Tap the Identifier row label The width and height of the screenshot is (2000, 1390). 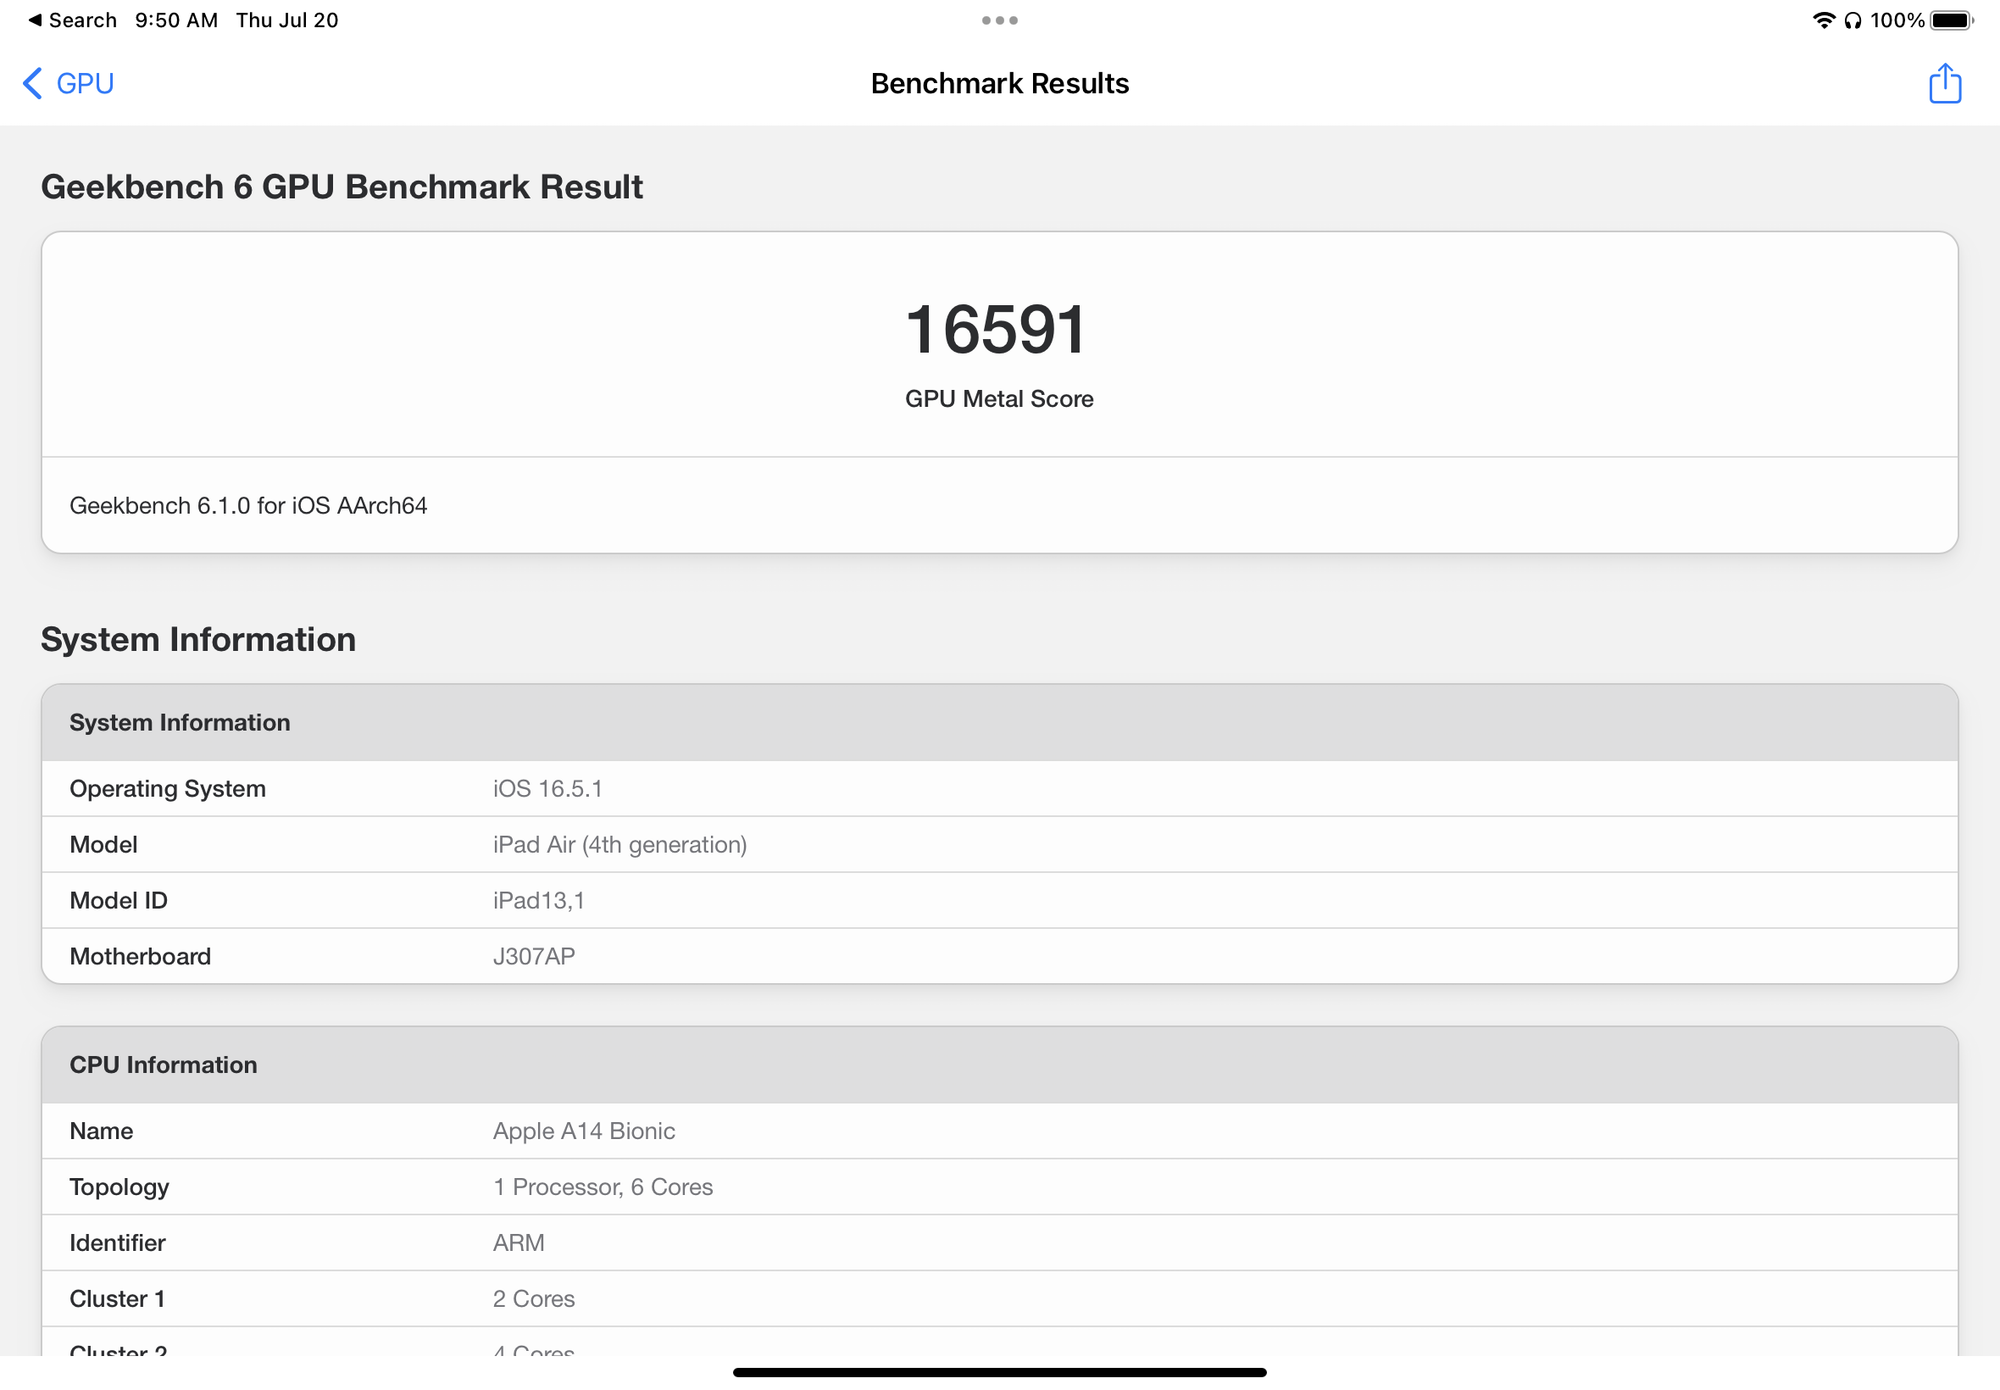pyautogui.click(x=117, y=1243)
